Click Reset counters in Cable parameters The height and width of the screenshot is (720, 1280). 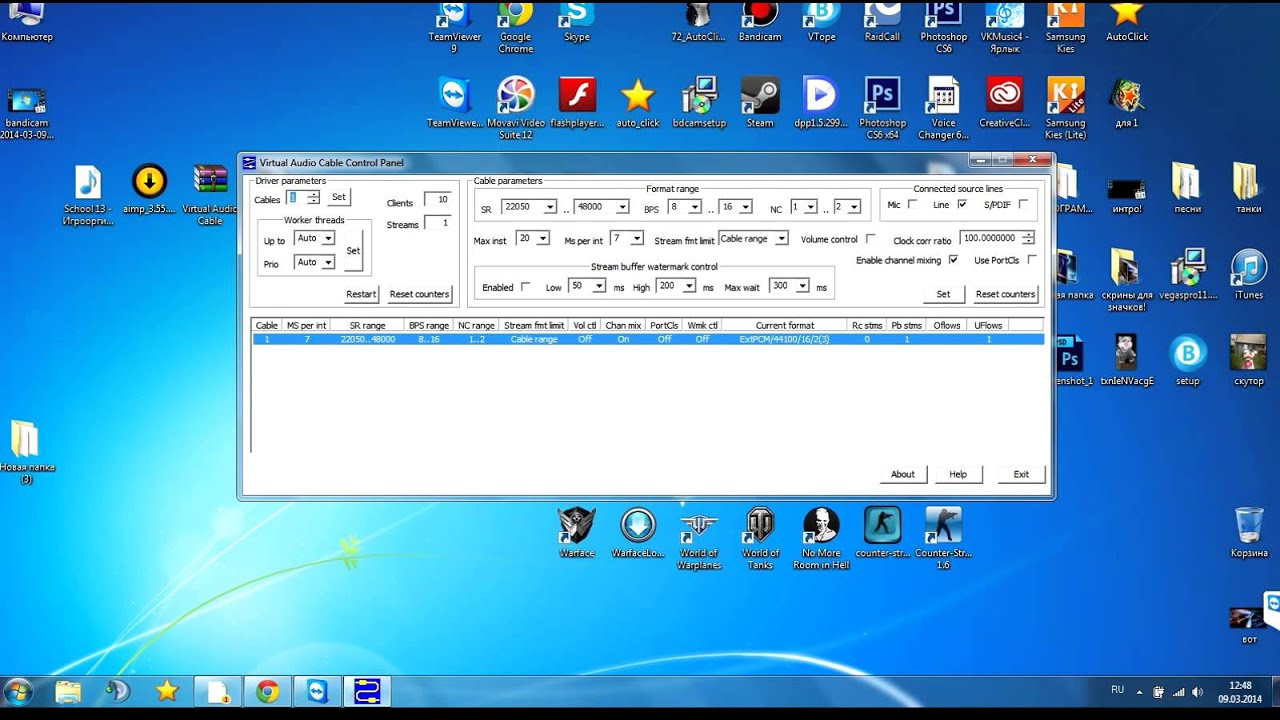pos(1005,294)
